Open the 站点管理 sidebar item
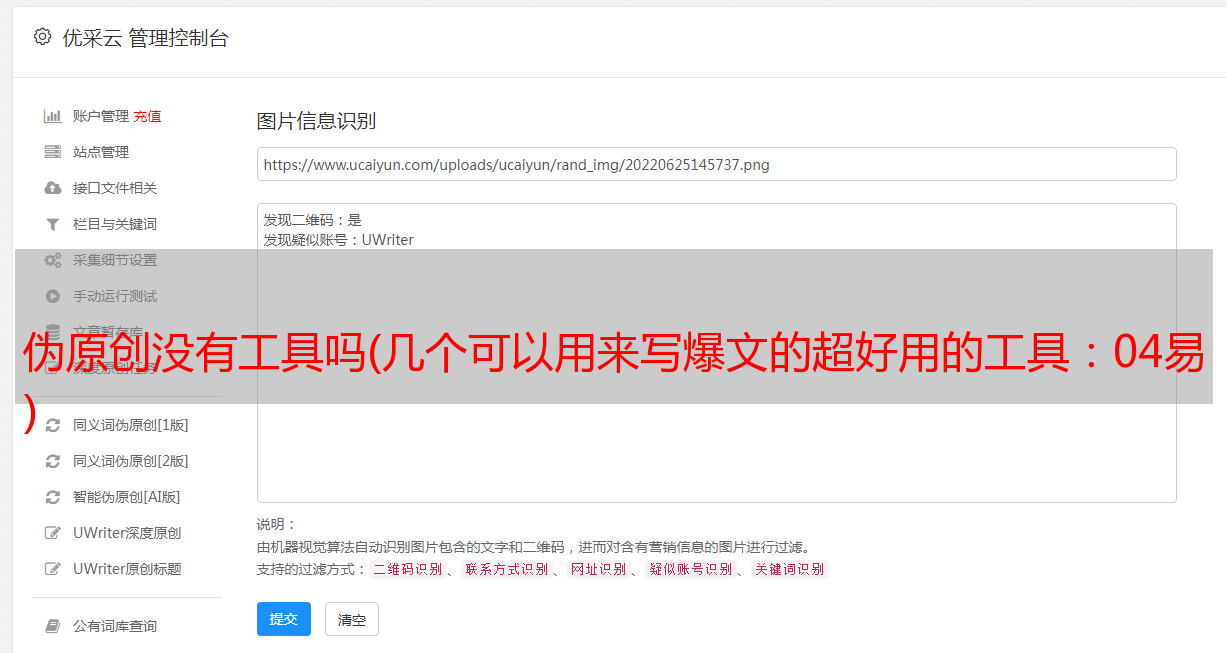 [101, 152]
